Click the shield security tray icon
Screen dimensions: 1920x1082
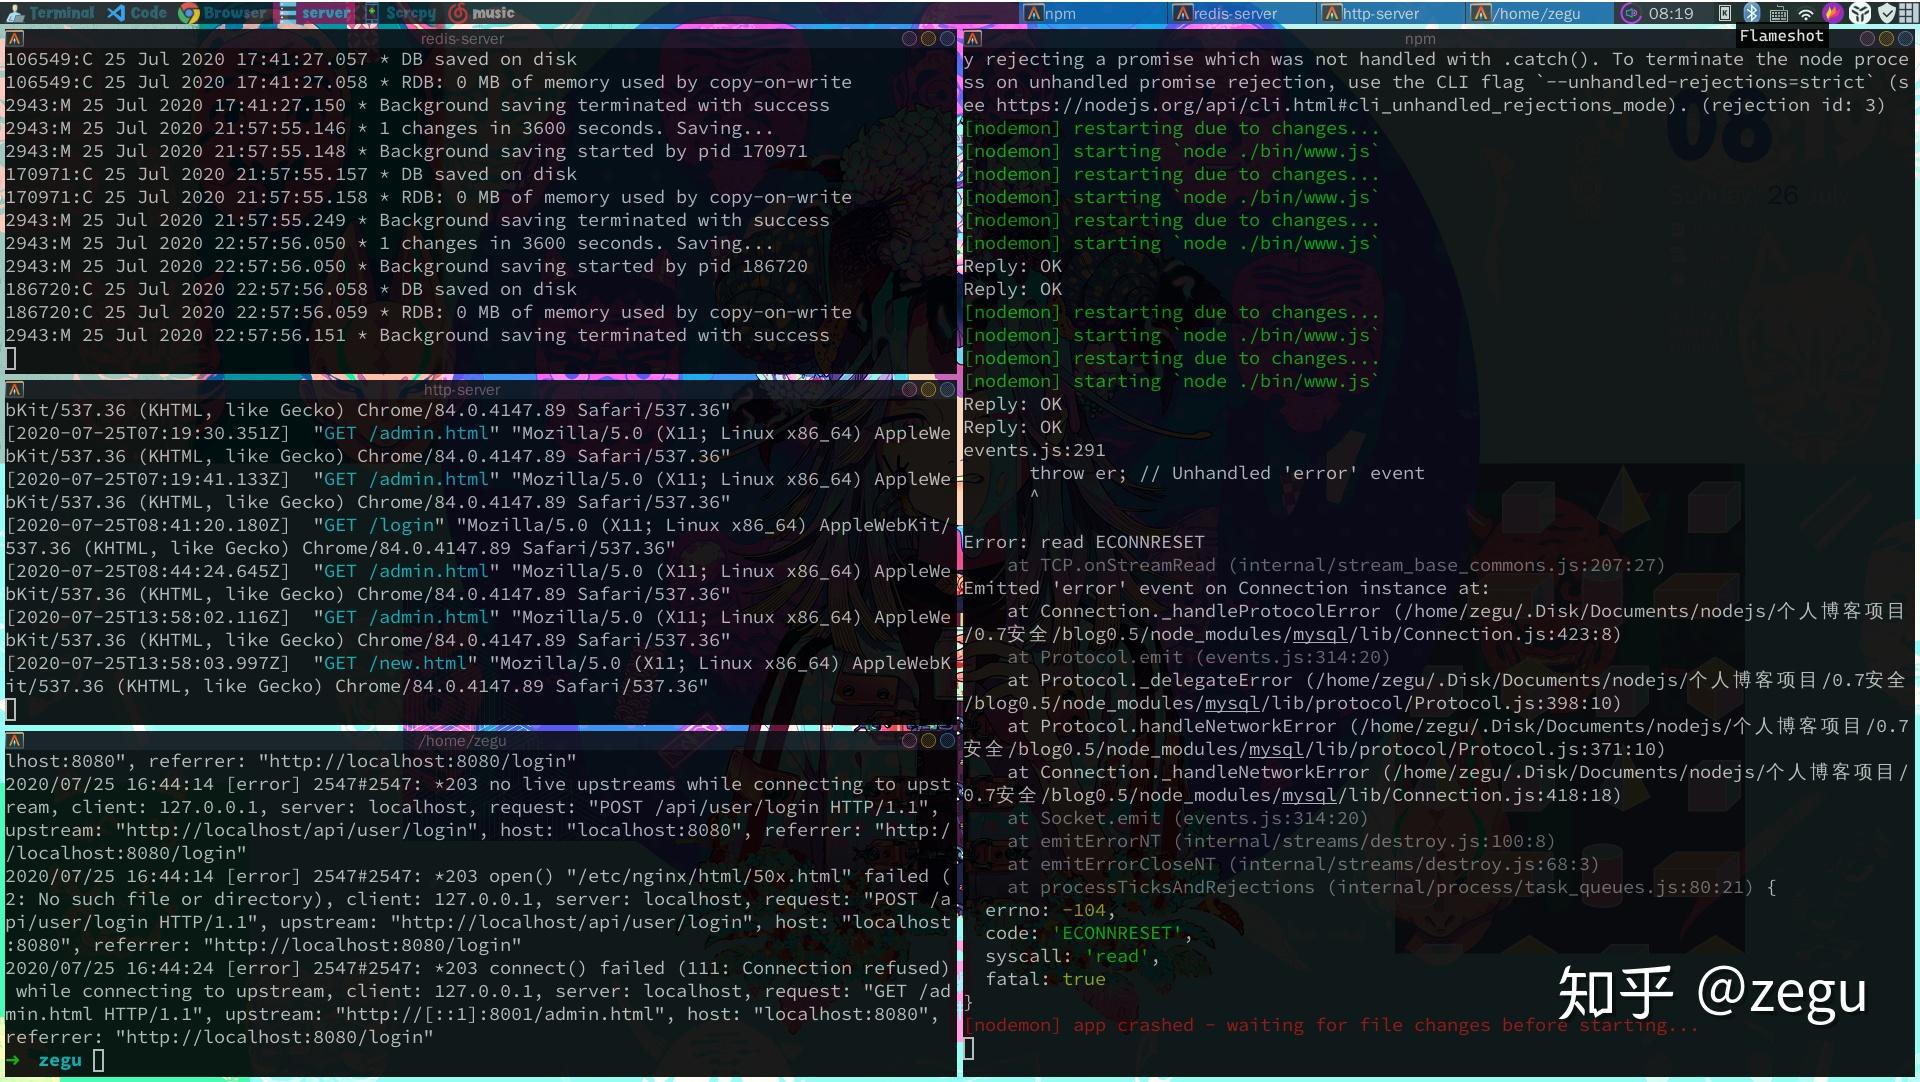click(x=1886, y=13)
